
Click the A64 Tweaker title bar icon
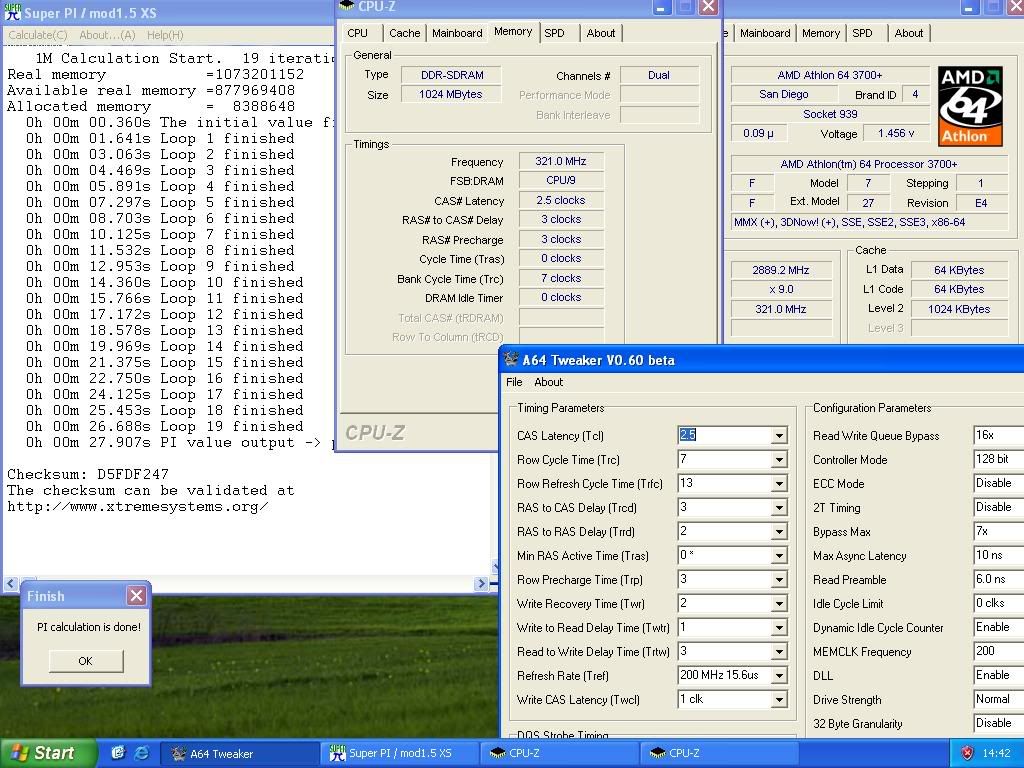[x=511, y=359]
